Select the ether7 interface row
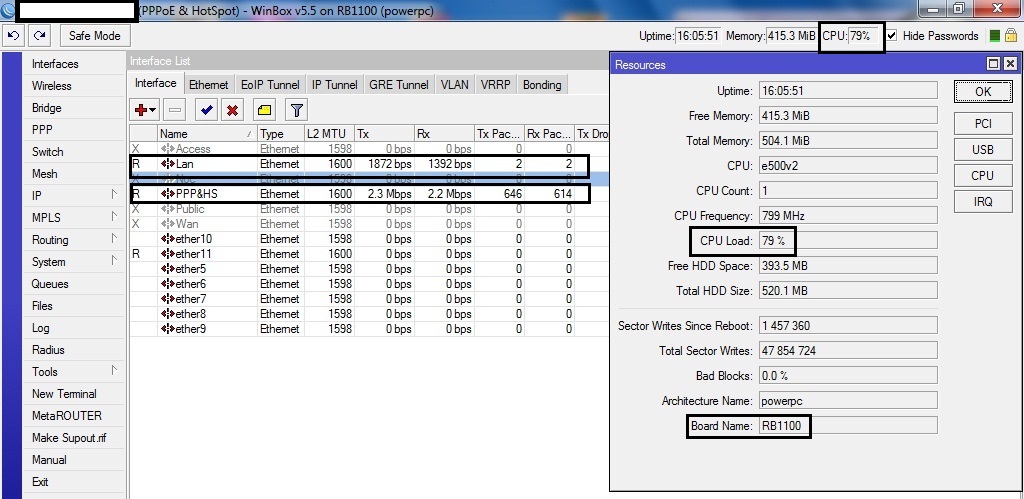This screenshot has width=1024, height=499. click(369, 299)
